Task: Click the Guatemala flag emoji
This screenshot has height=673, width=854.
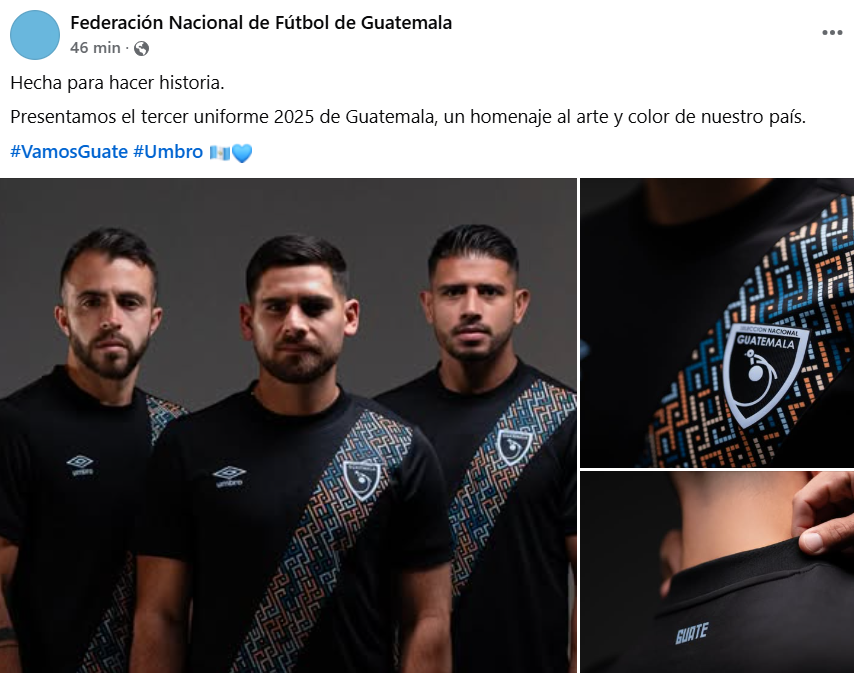Action: click(x=219, y=152)
